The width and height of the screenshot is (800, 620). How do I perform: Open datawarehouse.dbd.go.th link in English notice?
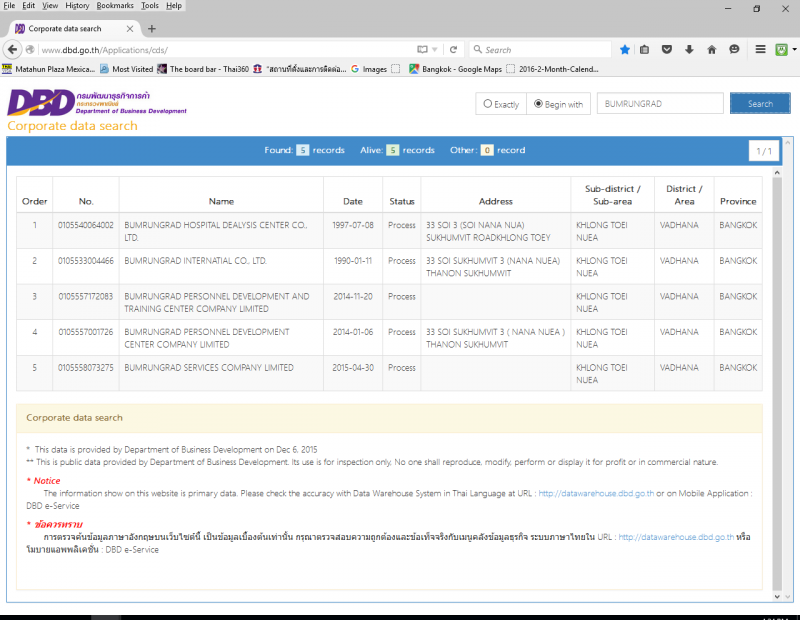596,493
